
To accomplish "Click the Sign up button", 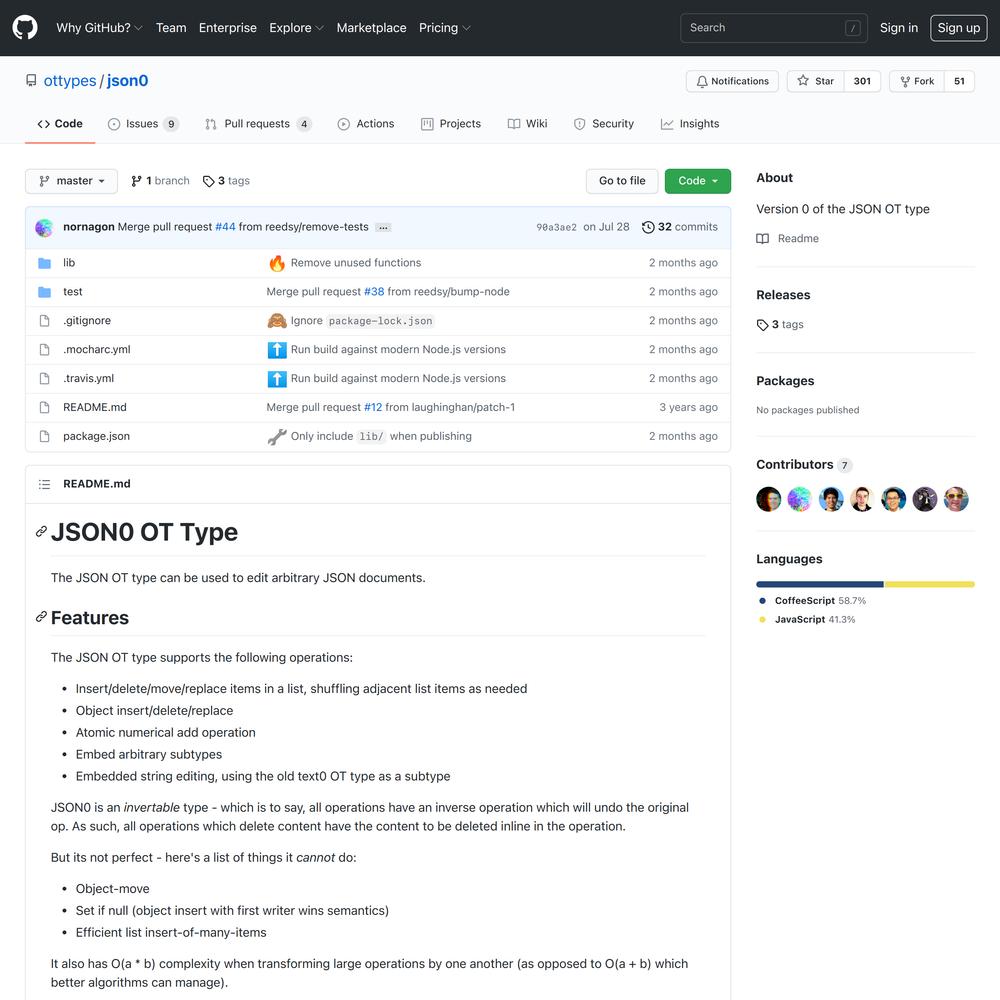I will (x=959, y=27).
